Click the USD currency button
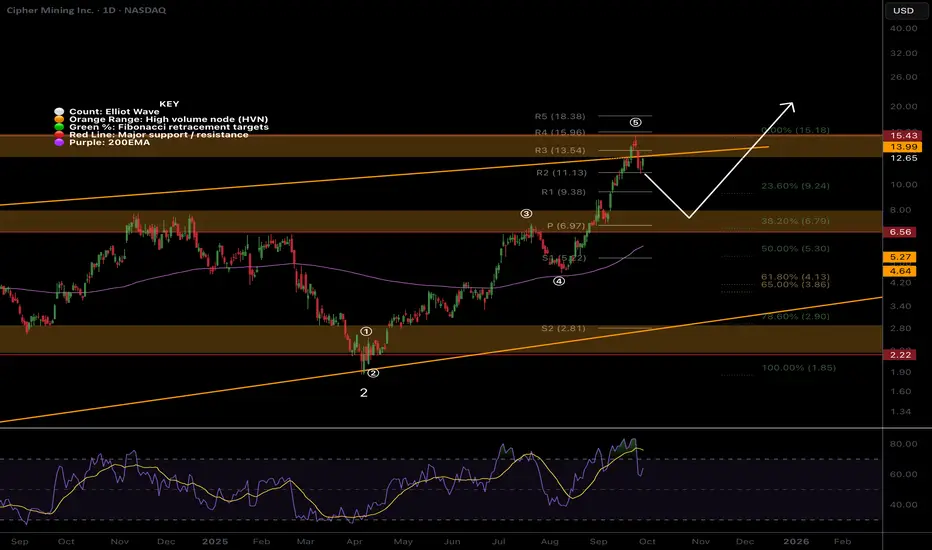 [x=903, y=11]
